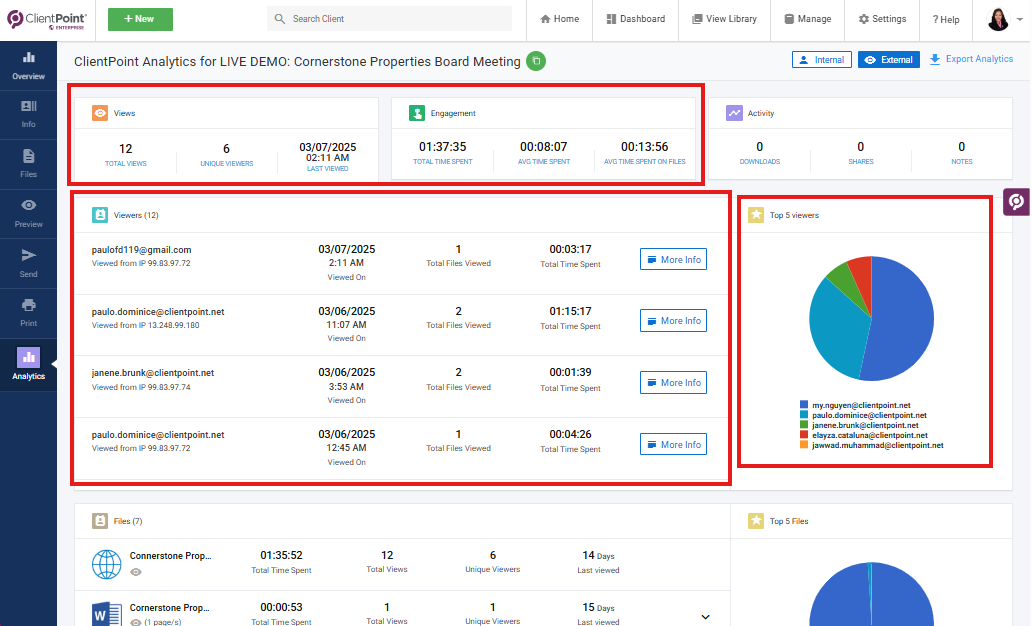Click the green New button

(140, 19)
